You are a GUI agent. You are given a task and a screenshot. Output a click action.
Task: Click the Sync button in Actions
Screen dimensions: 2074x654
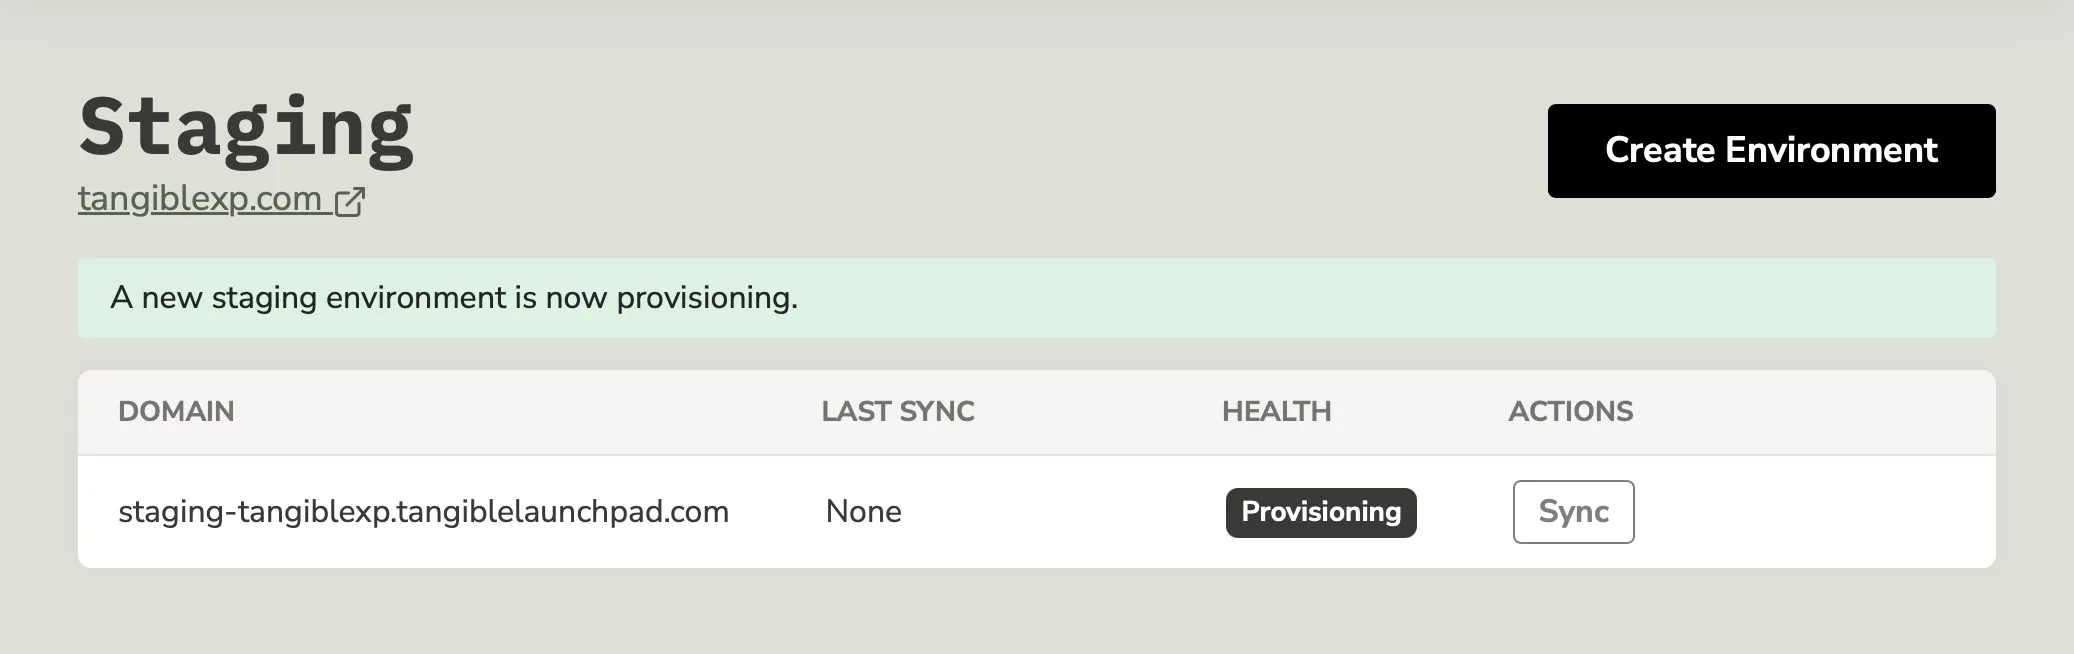[x=1573, y=512]
